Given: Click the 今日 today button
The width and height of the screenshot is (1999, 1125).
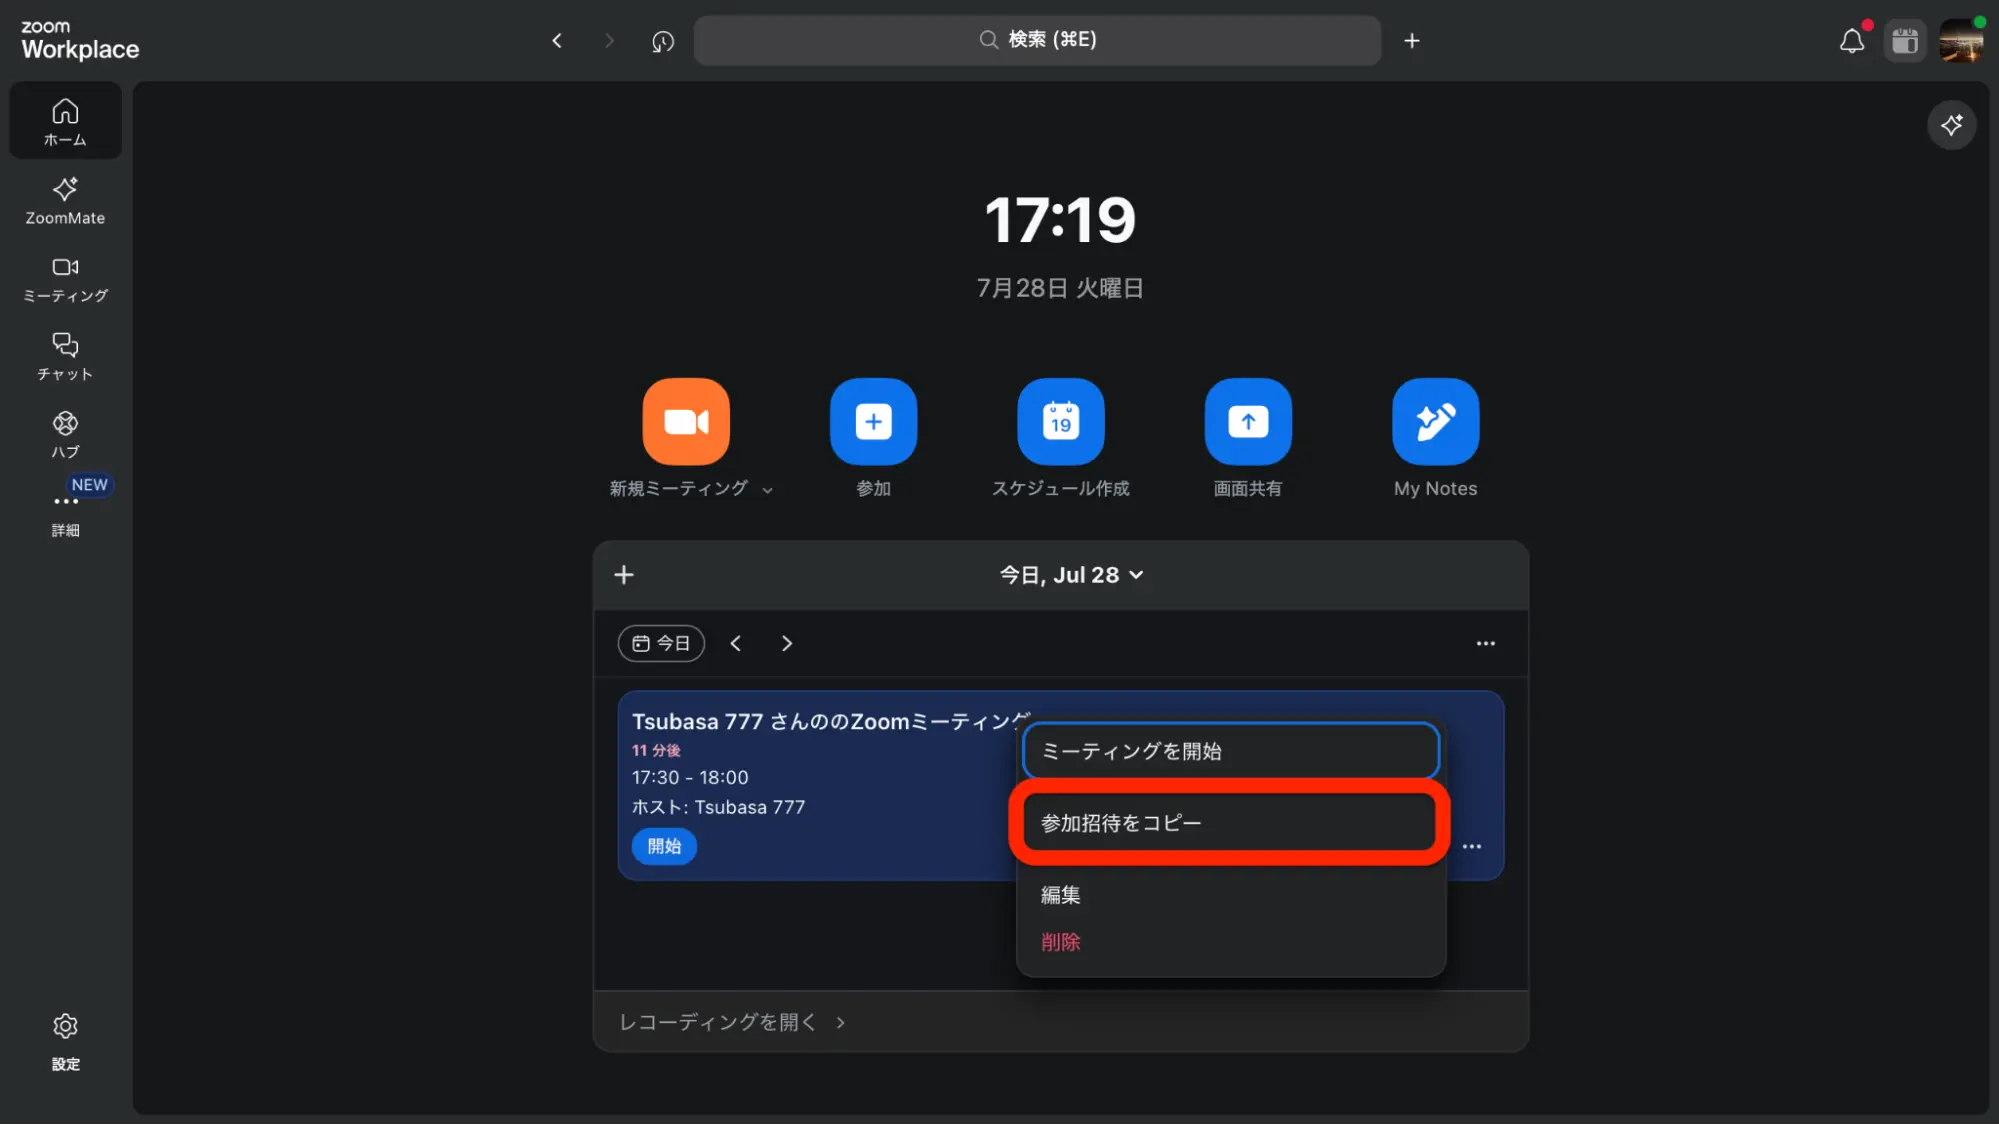Looking at the screenshot, I should (x=661, y=643).
